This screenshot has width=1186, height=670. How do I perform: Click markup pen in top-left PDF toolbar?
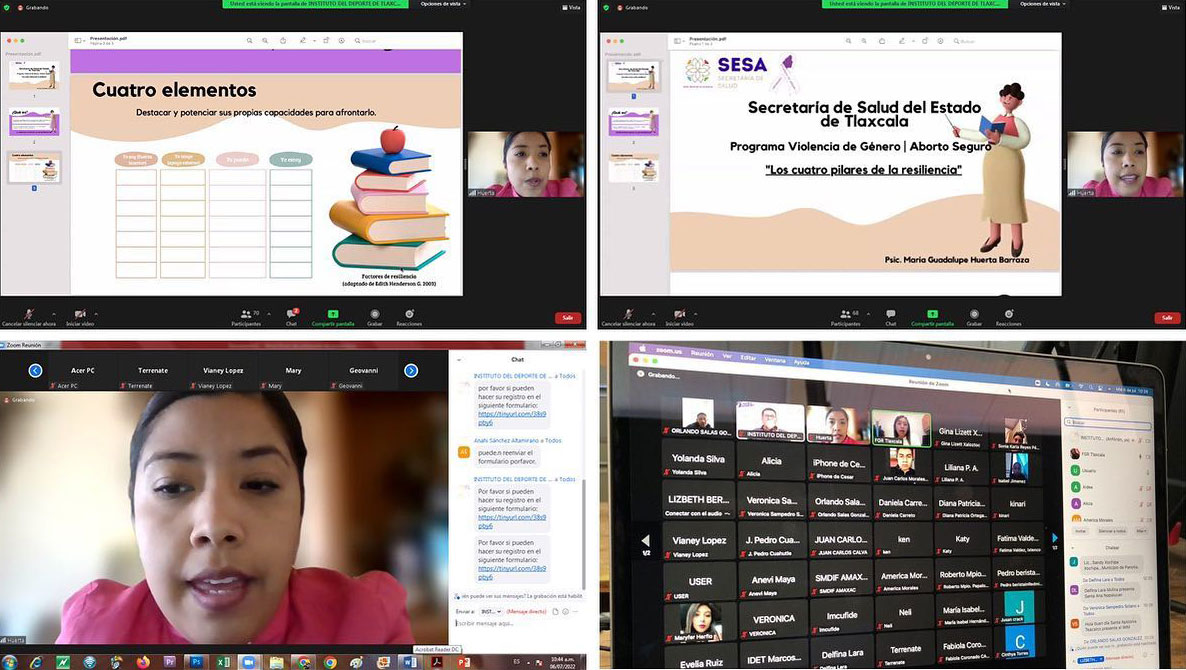tap(303, 41)
